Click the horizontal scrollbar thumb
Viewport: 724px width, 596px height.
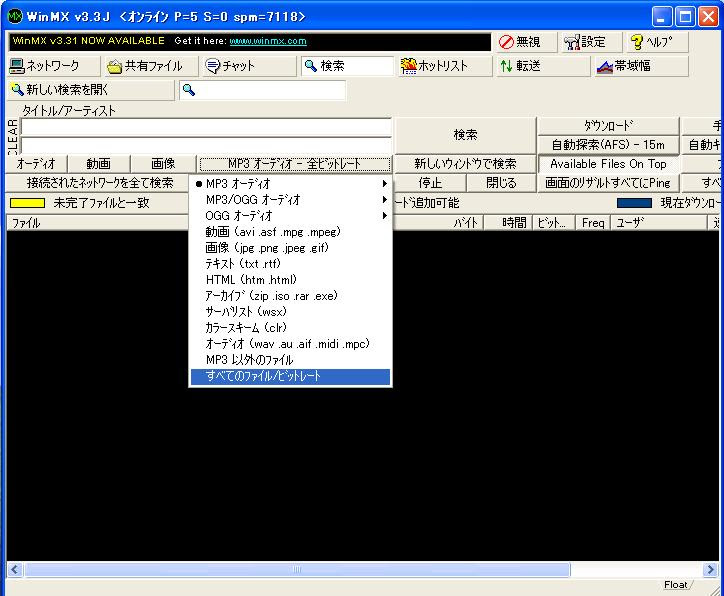click(x=297, y=569)
